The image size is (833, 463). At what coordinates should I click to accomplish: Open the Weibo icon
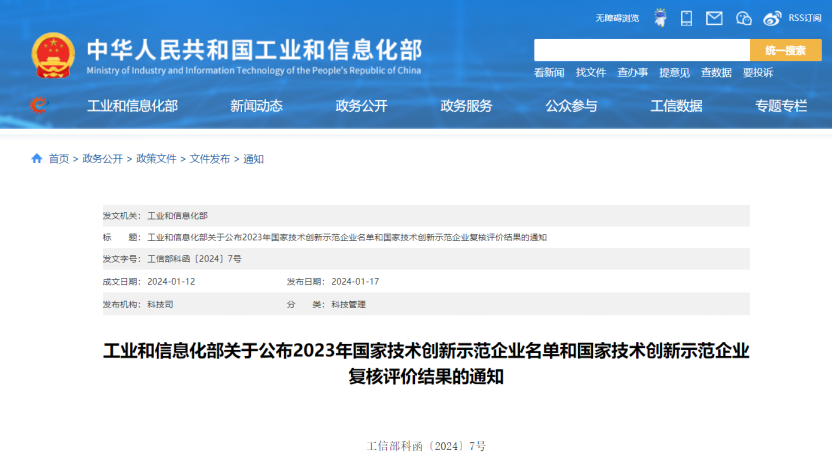coord(772,18)
